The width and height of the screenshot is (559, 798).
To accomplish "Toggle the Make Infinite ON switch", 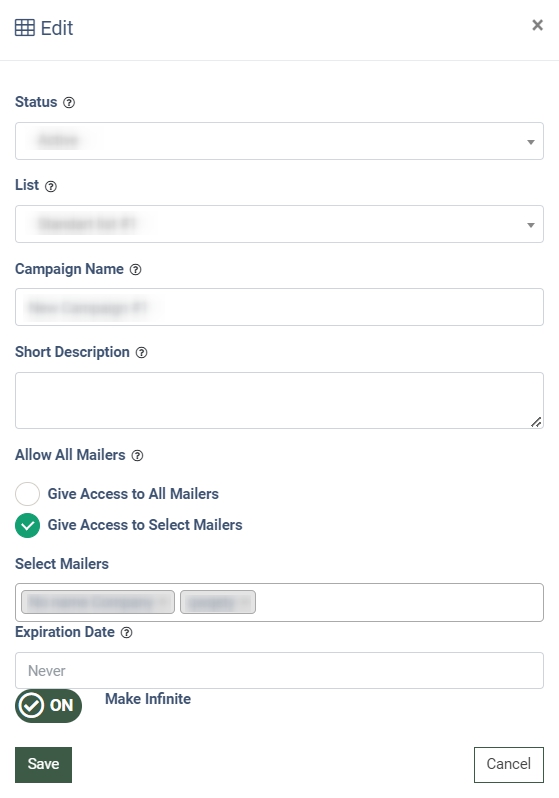I will (48, 706).
